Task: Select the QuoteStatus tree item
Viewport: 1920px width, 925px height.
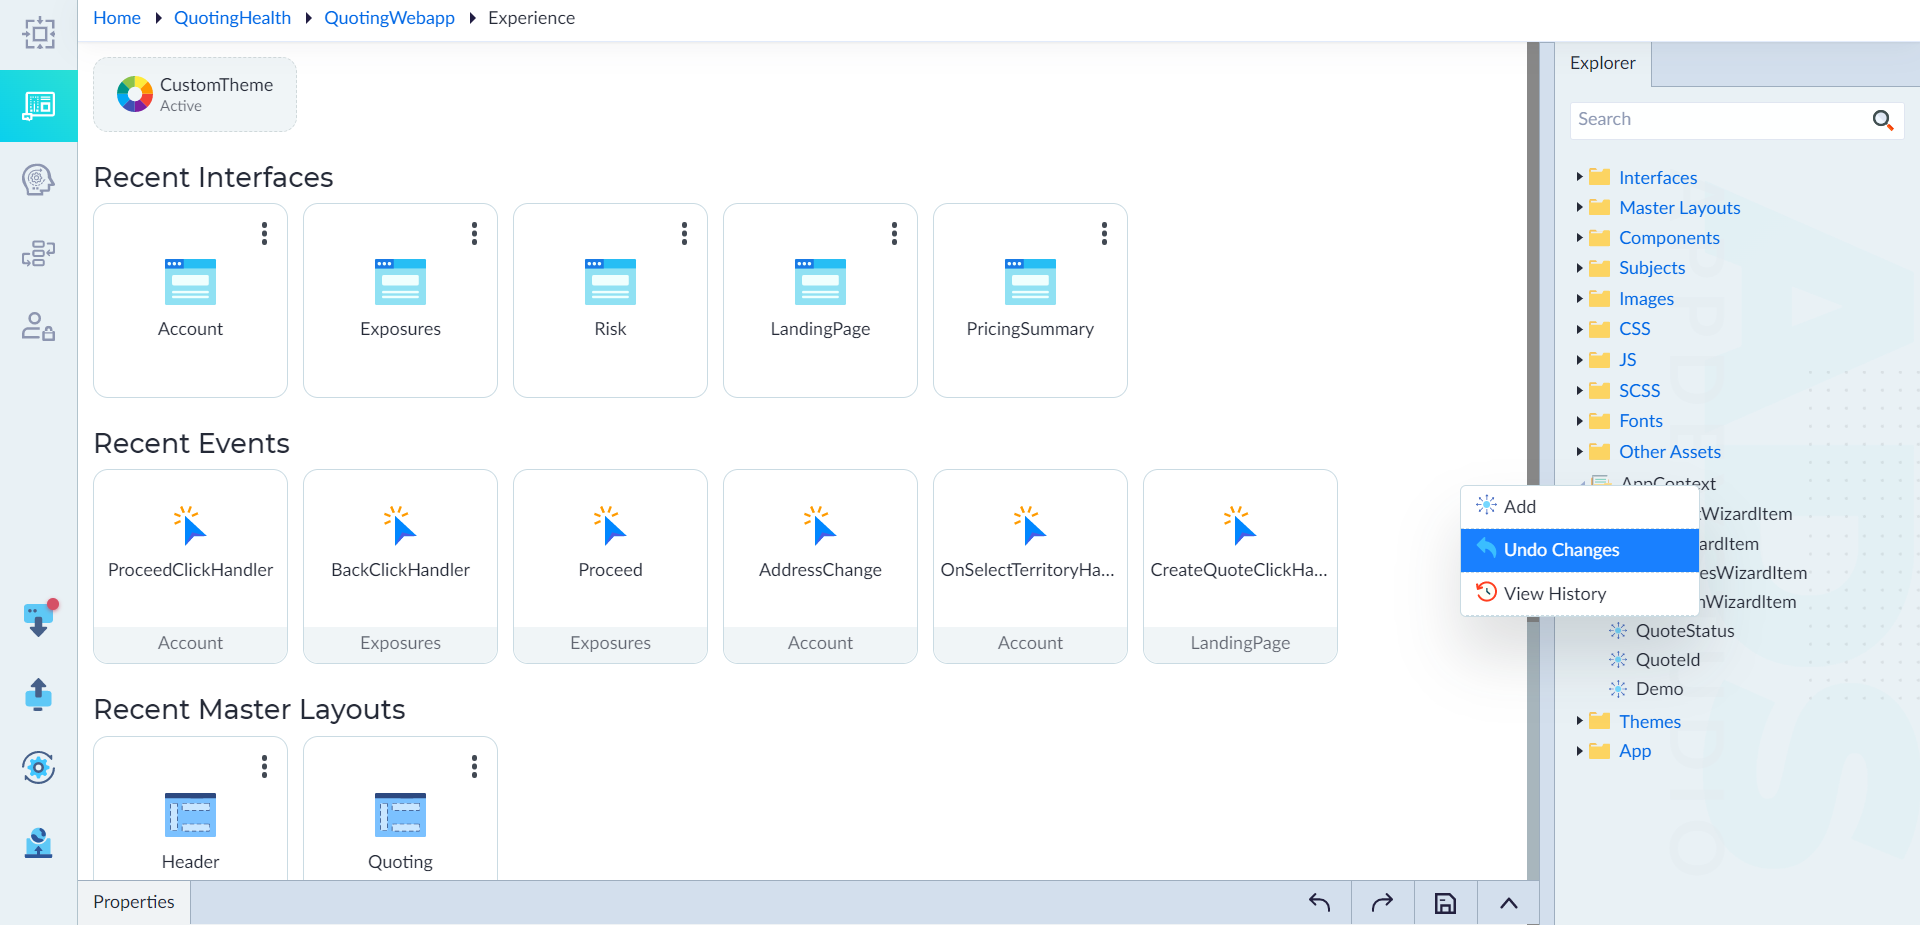Action: pos(1684,631)
